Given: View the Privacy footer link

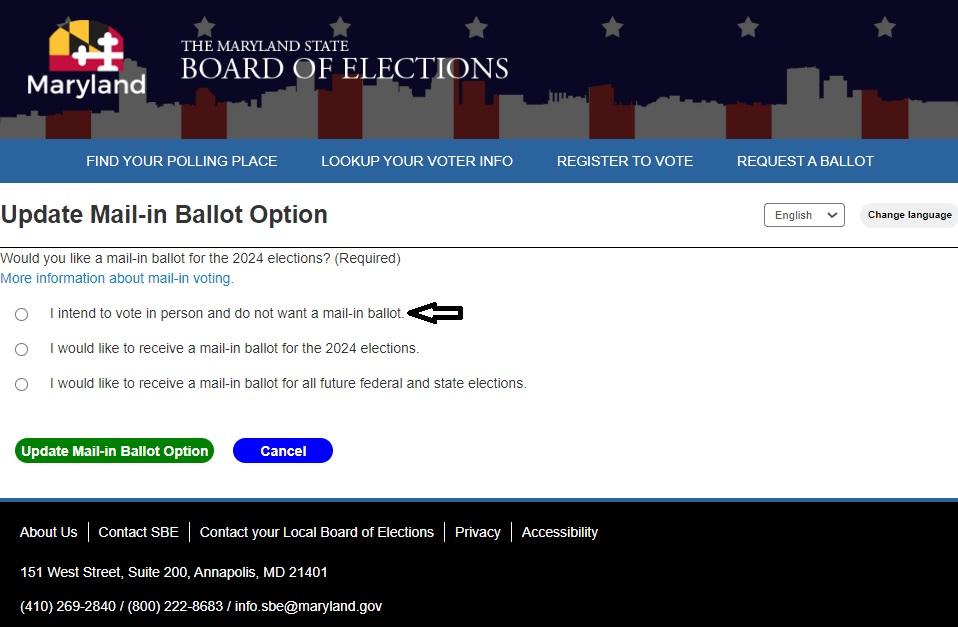Looking at the screenshot, I should tap(478, 532).
